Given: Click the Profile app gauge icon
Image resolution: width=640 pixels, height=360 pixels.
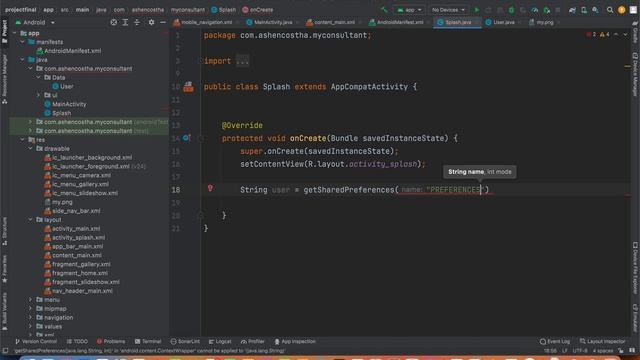Looking at the screenshot, I should pyautogui.click(x=535, y=10).
